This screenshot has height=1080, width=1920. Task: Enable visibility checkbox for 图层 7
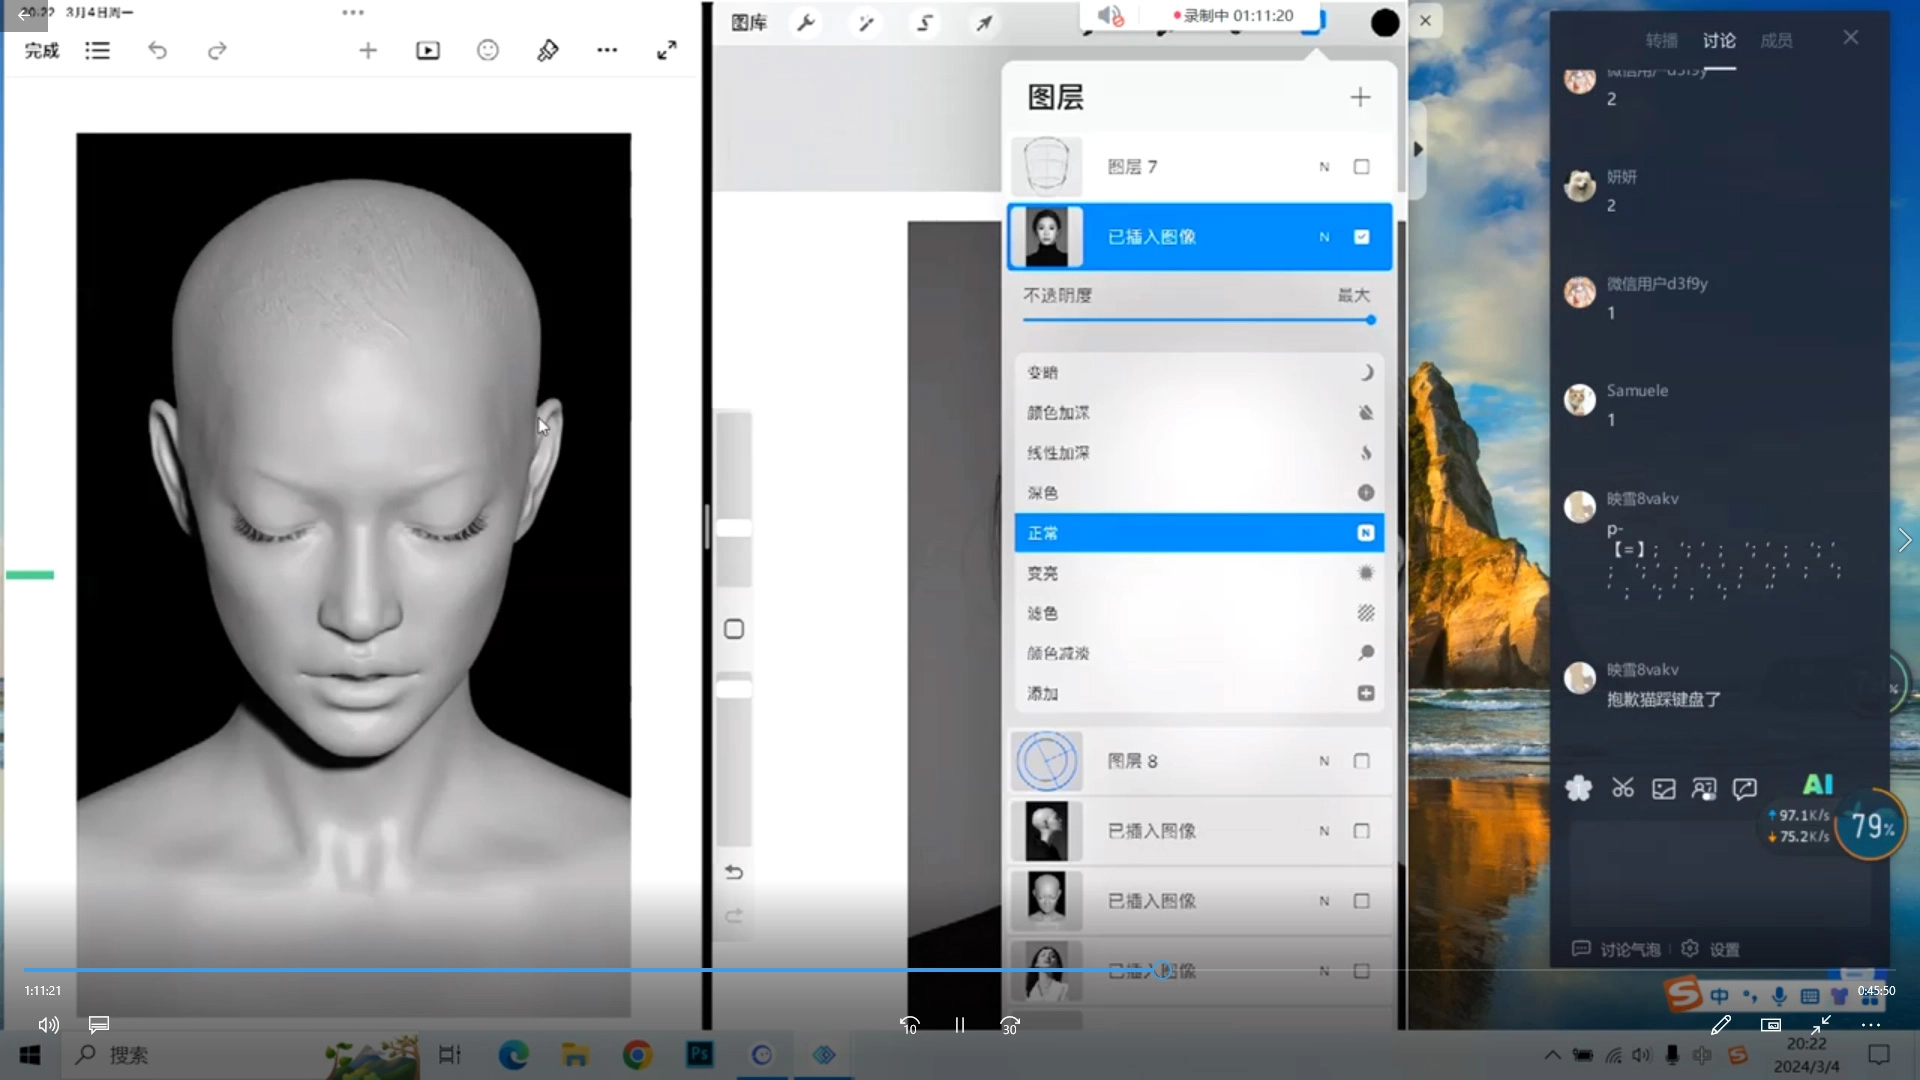coord(1361,167)
